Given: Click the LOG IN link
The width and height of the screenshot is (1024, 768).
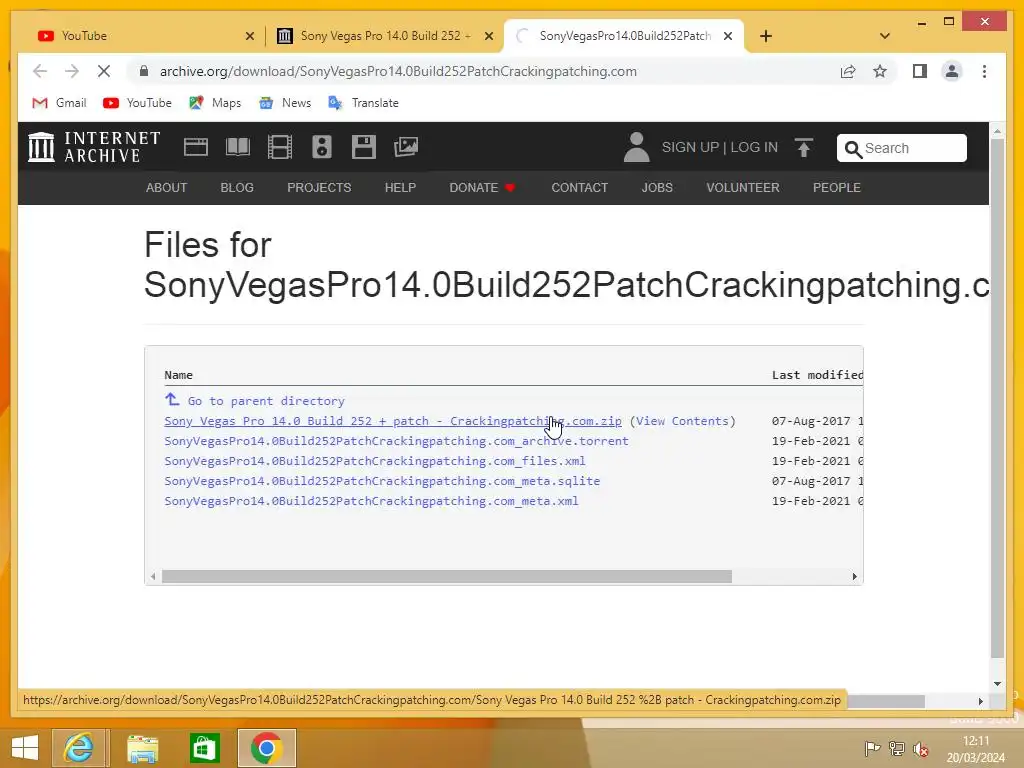Looking at the screenshot, I should 754,148.
